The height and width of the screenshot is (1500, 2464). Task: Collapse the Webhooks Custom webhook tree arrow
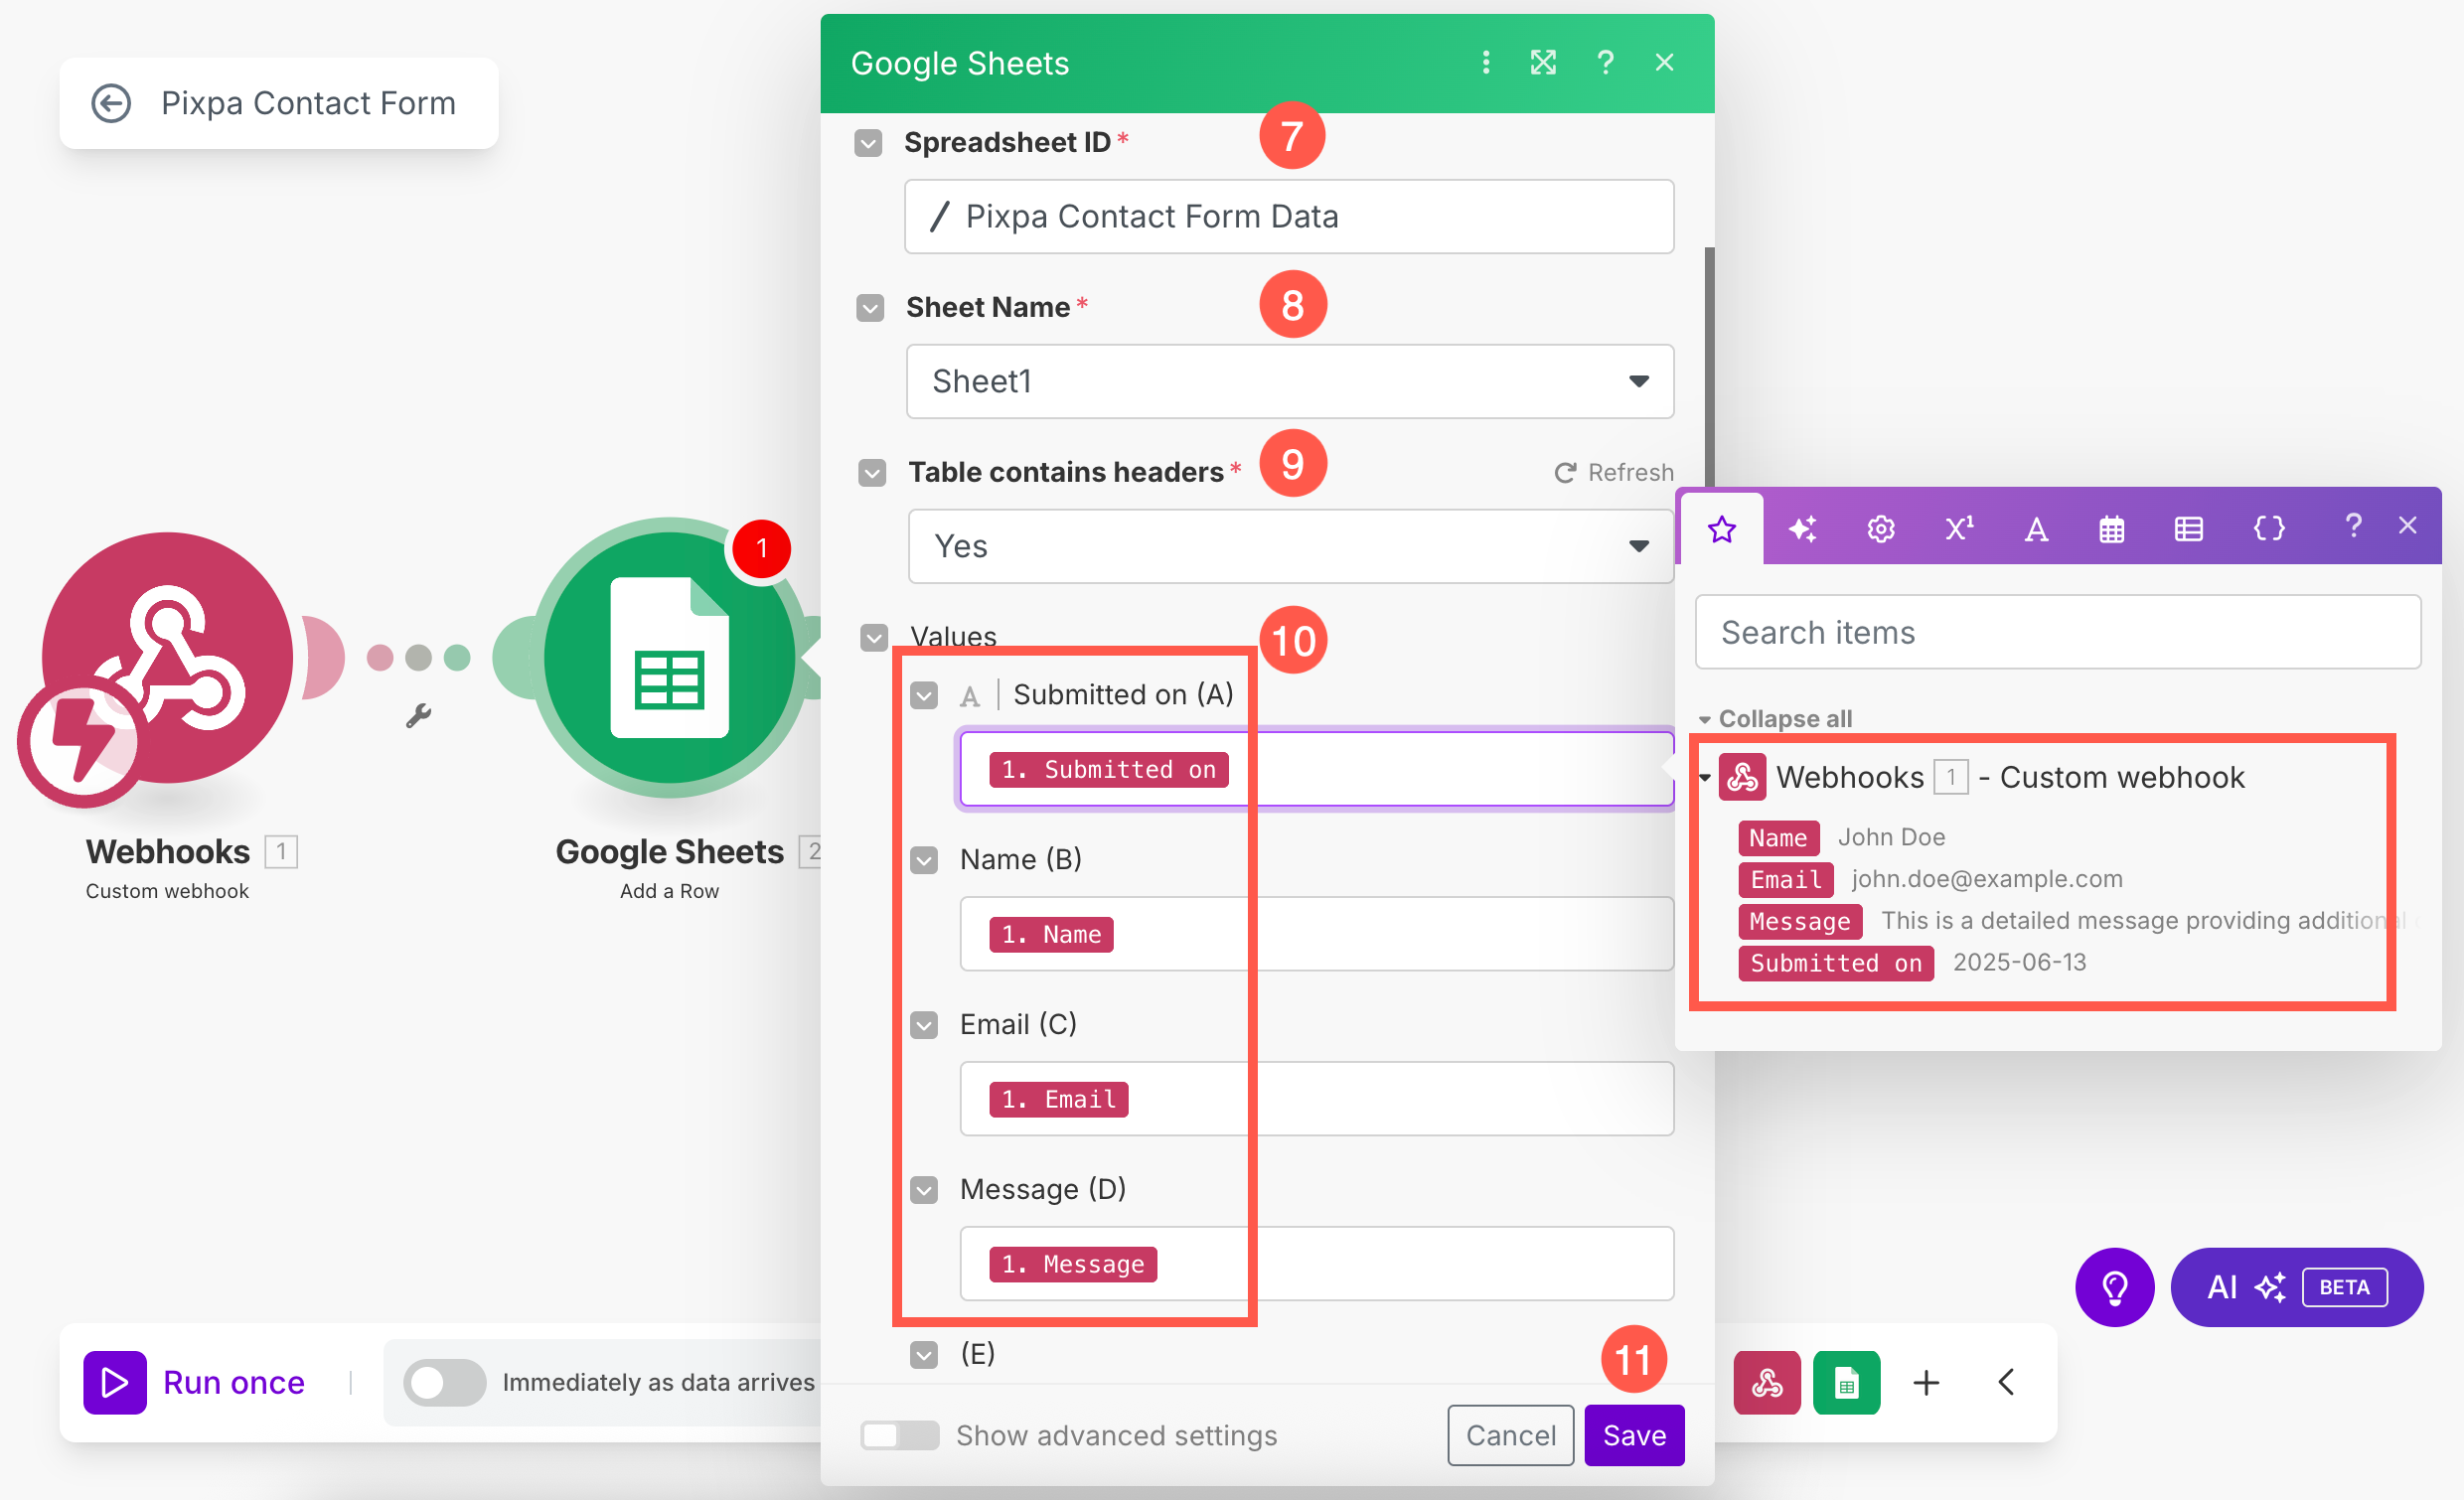[x=1705, y=777]
